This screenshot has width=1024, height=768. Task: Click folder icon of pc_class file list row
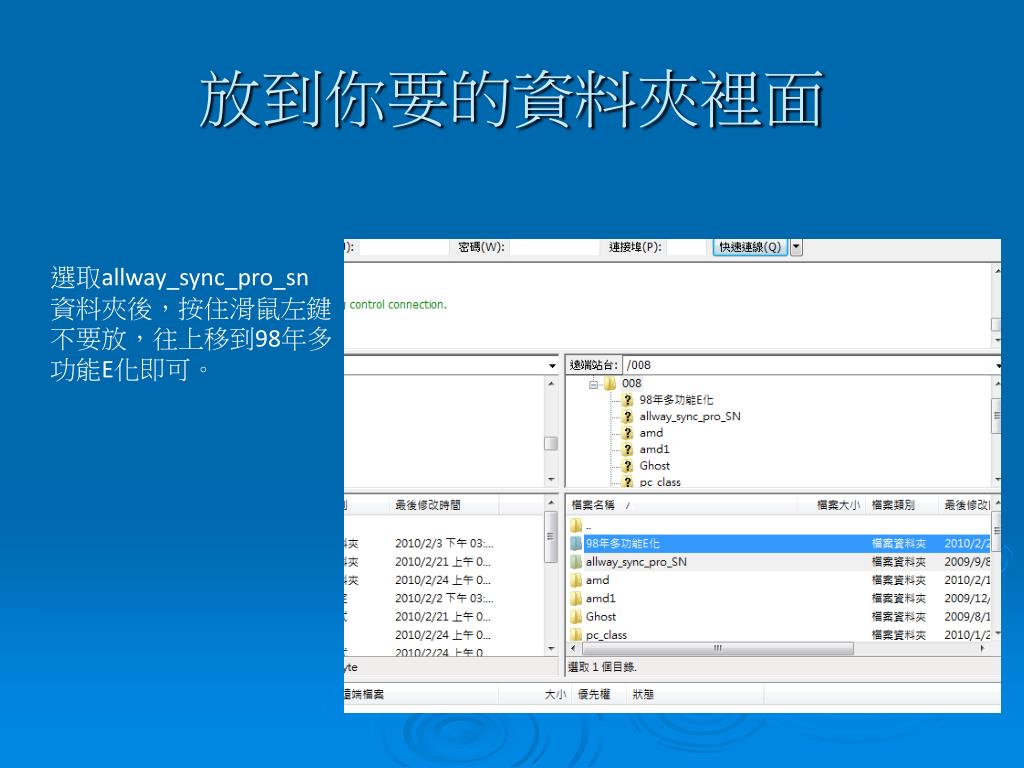coord(576,634)
